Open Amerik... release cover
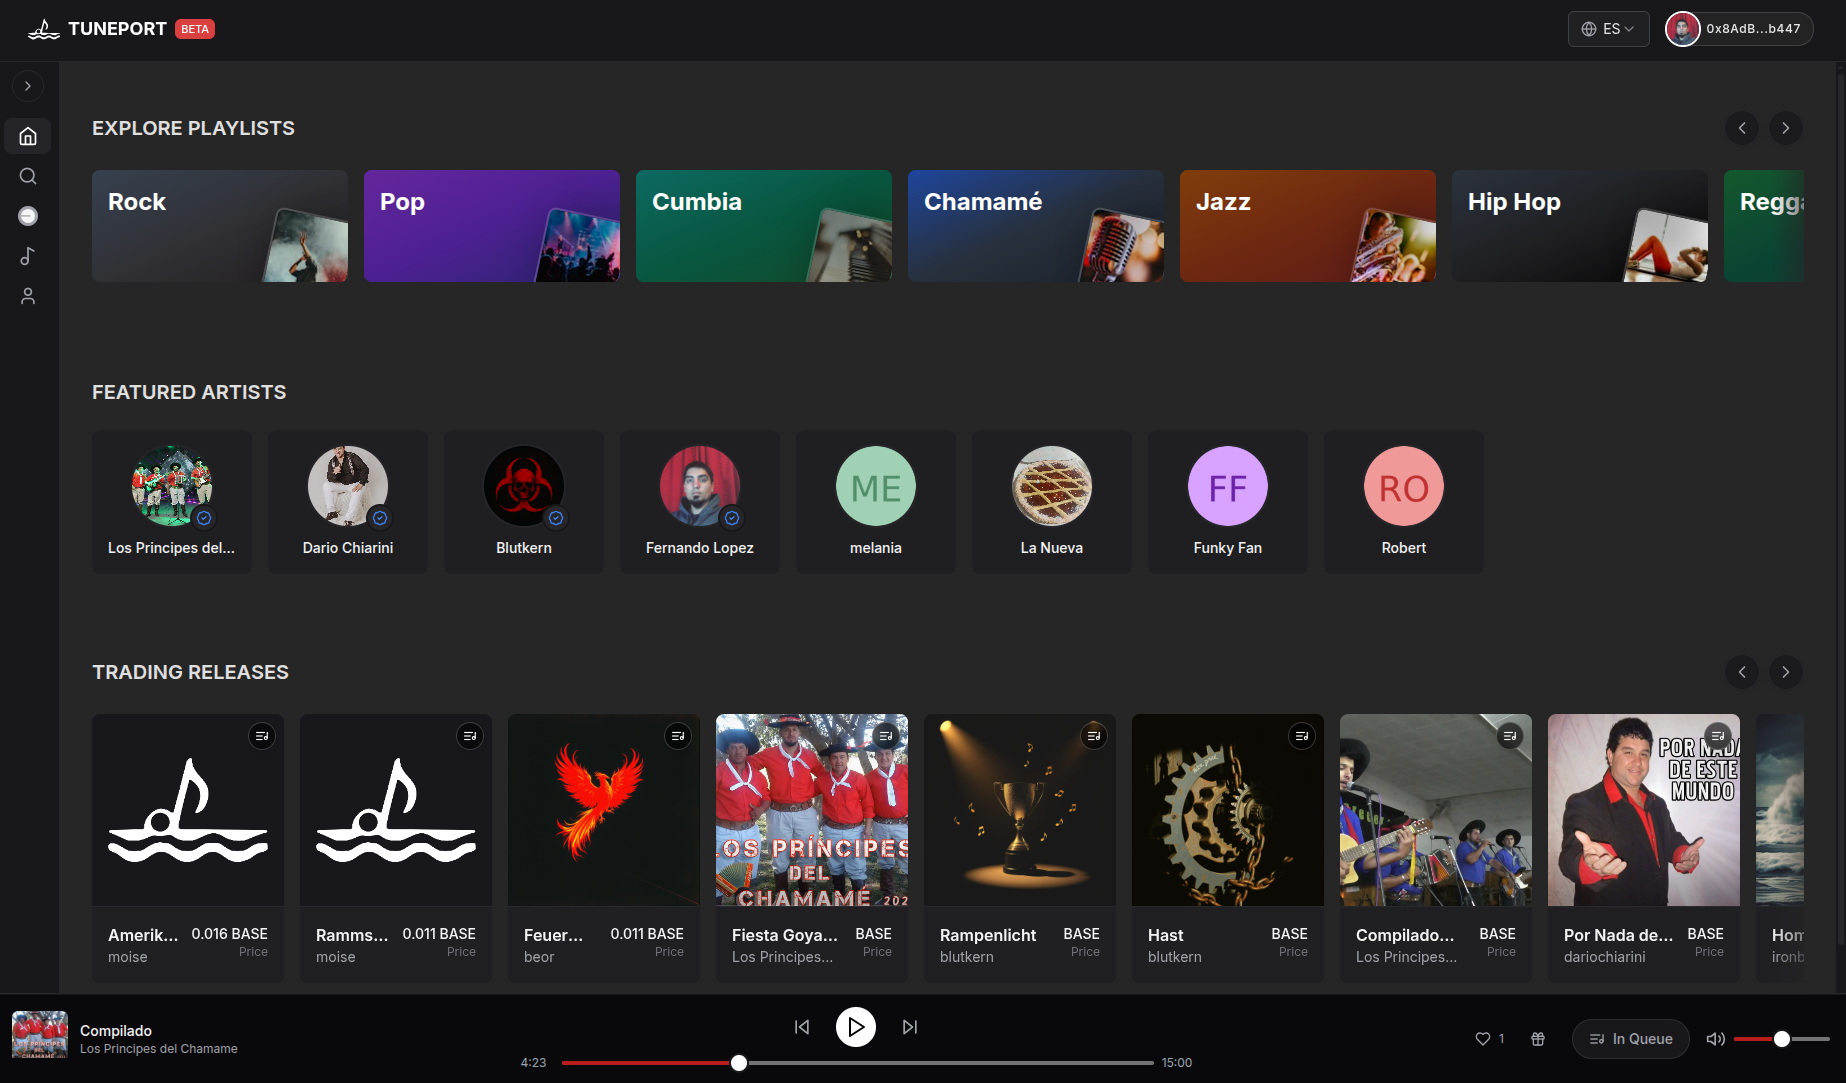1846x1083 pixels. 188,810
